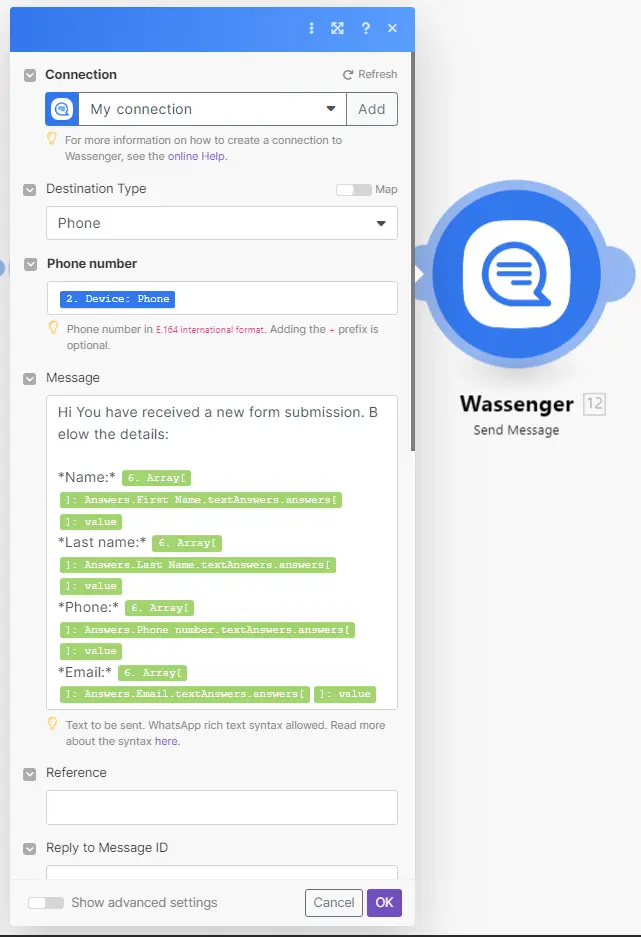Click the lightbulb hint icon under Phone number
The width and height of the screenshot is (641, 937).
pos(53,327)
